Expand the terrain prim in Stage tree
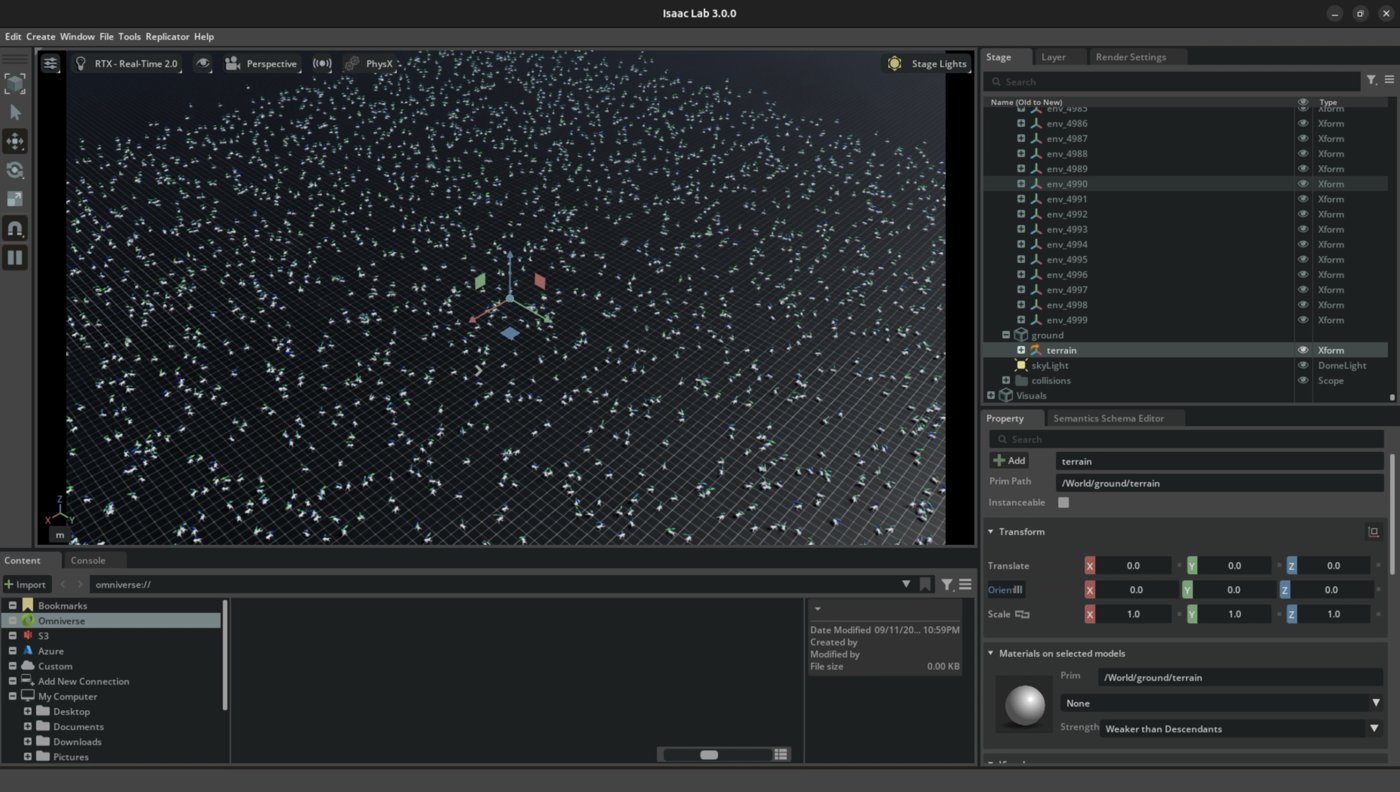 tap(1021, 350)
